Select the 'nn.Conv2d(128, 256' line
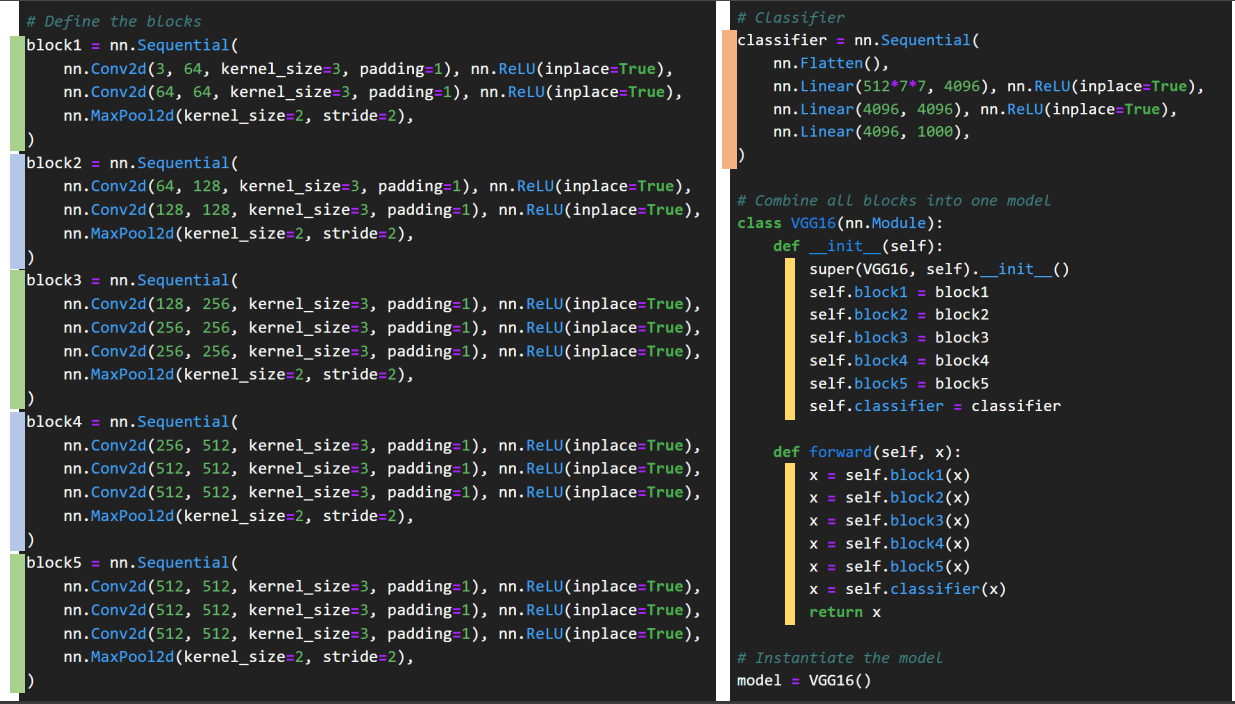 [x=383, y=304]
